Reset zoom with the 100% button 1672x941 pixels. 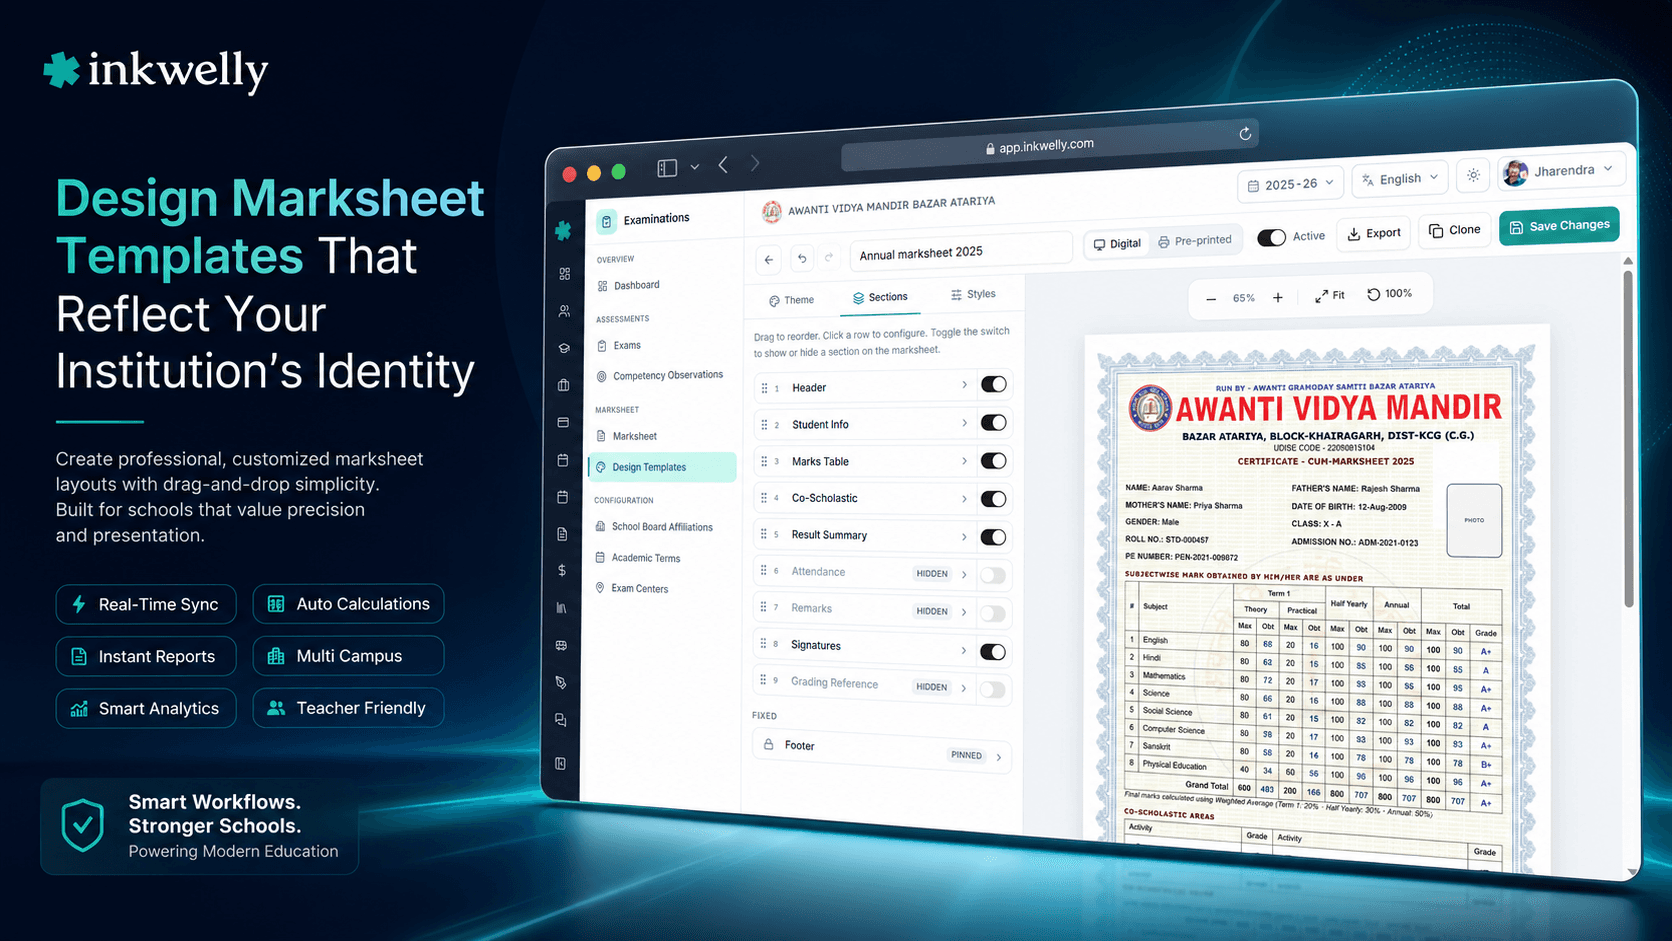pyautogui.click(x=1390, y=294)
